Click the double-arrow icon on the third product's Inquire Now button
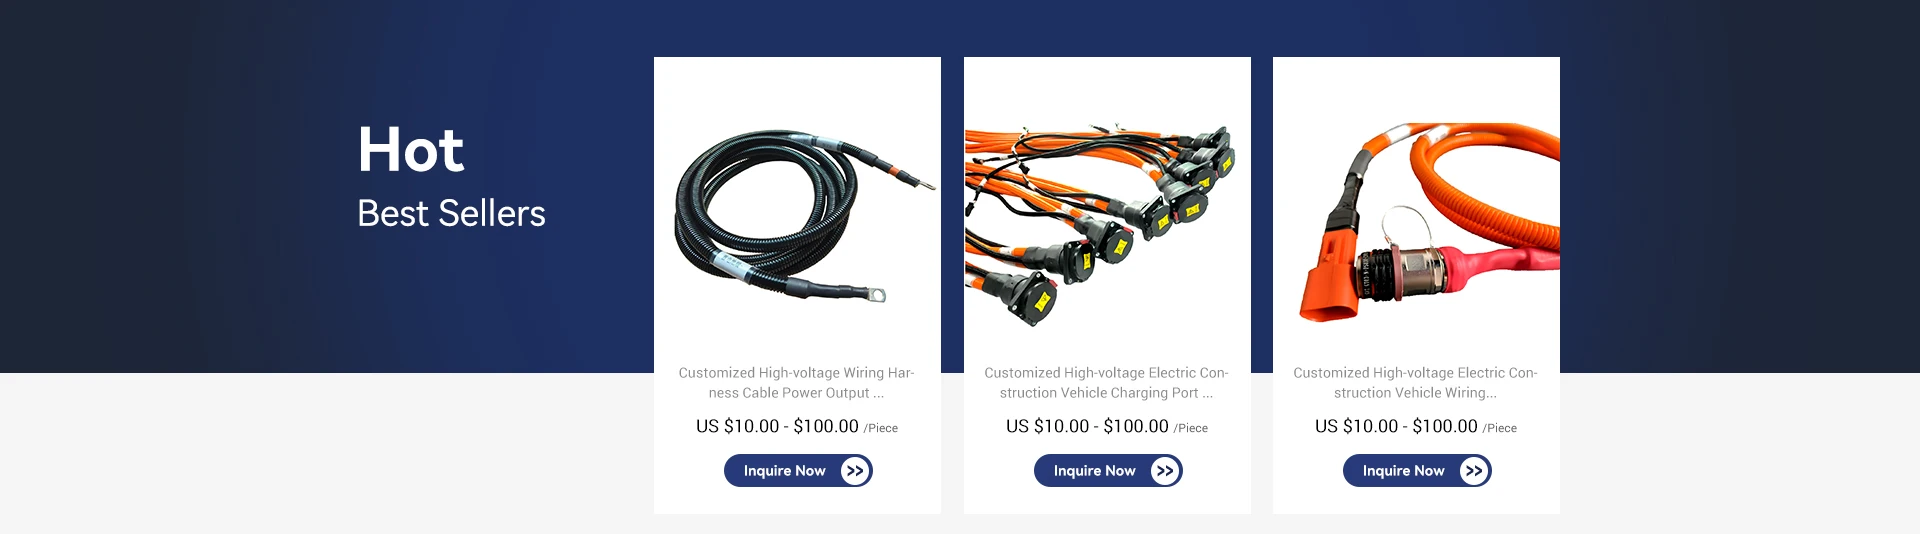This screenshot has height=534, width=1920. 1474,471
